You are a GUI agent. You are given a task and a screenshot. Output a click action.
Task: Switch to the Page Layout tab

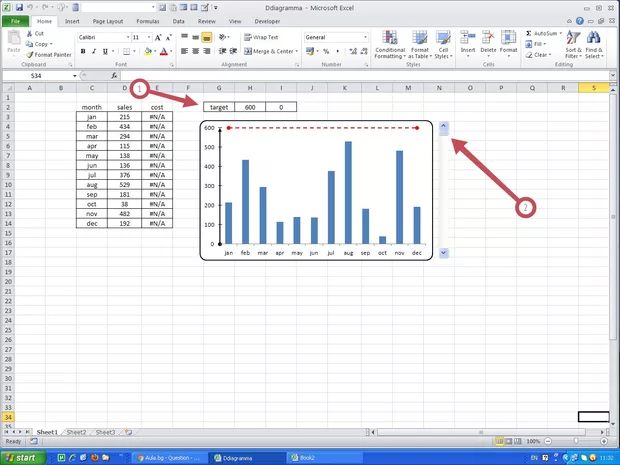(108, 21)
